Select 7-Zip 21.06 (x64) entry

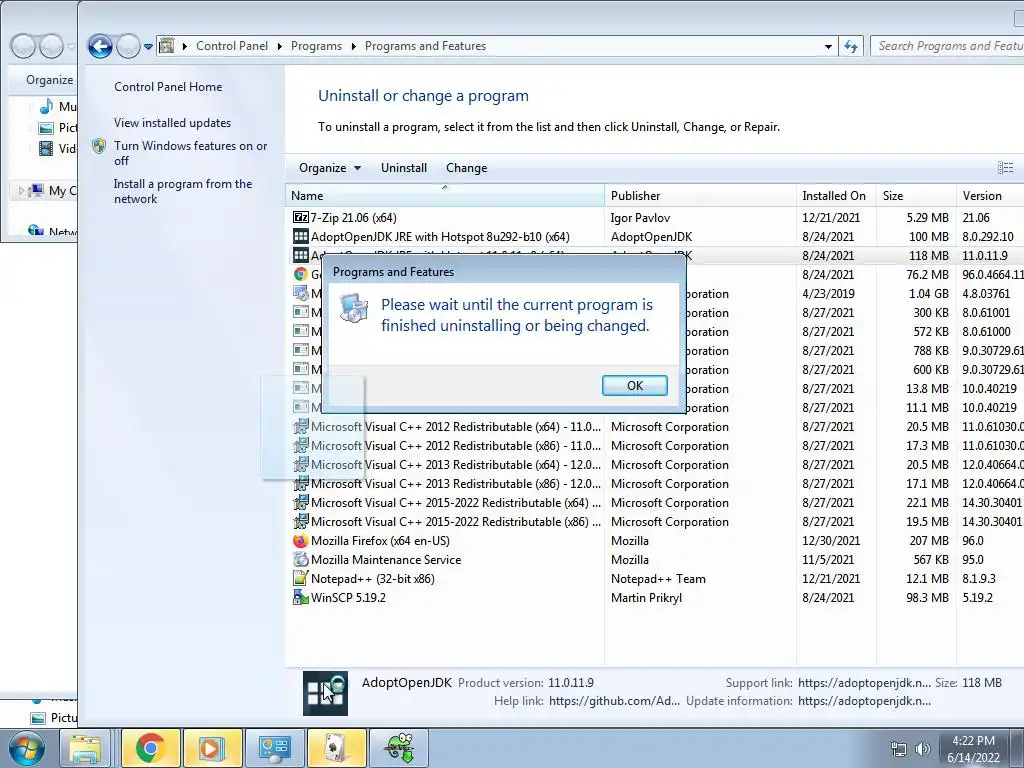pyautogui.click(x=353, y=217)
